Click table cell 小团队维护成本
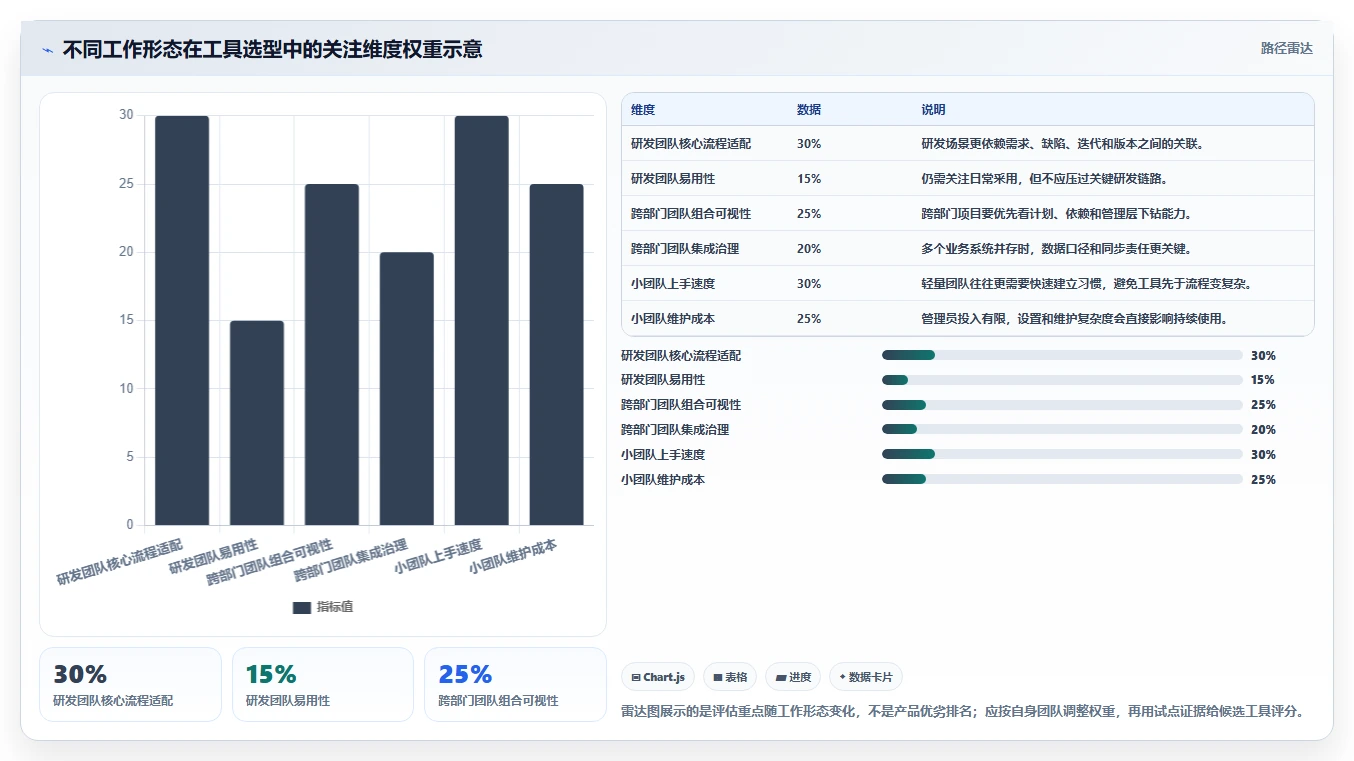This screenshot has height=761, width=1354. 673,319
